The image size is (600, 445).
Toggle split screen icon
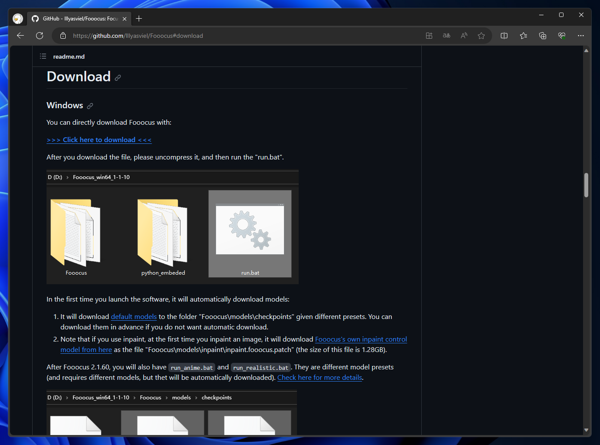click(x=504, y=36)
